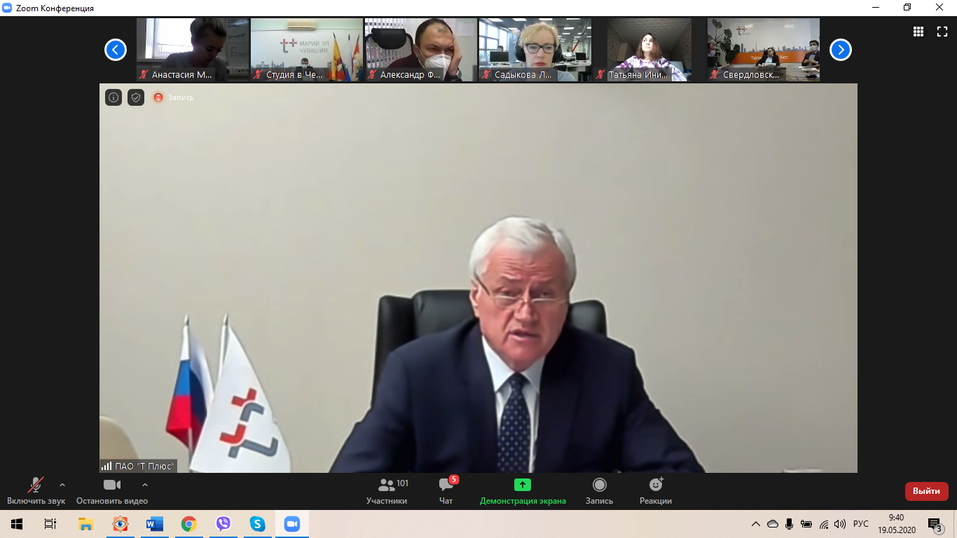Screen dimensions: 957x538
Task: Leave the meeting with Выйти button
Action: coord(926,491)
